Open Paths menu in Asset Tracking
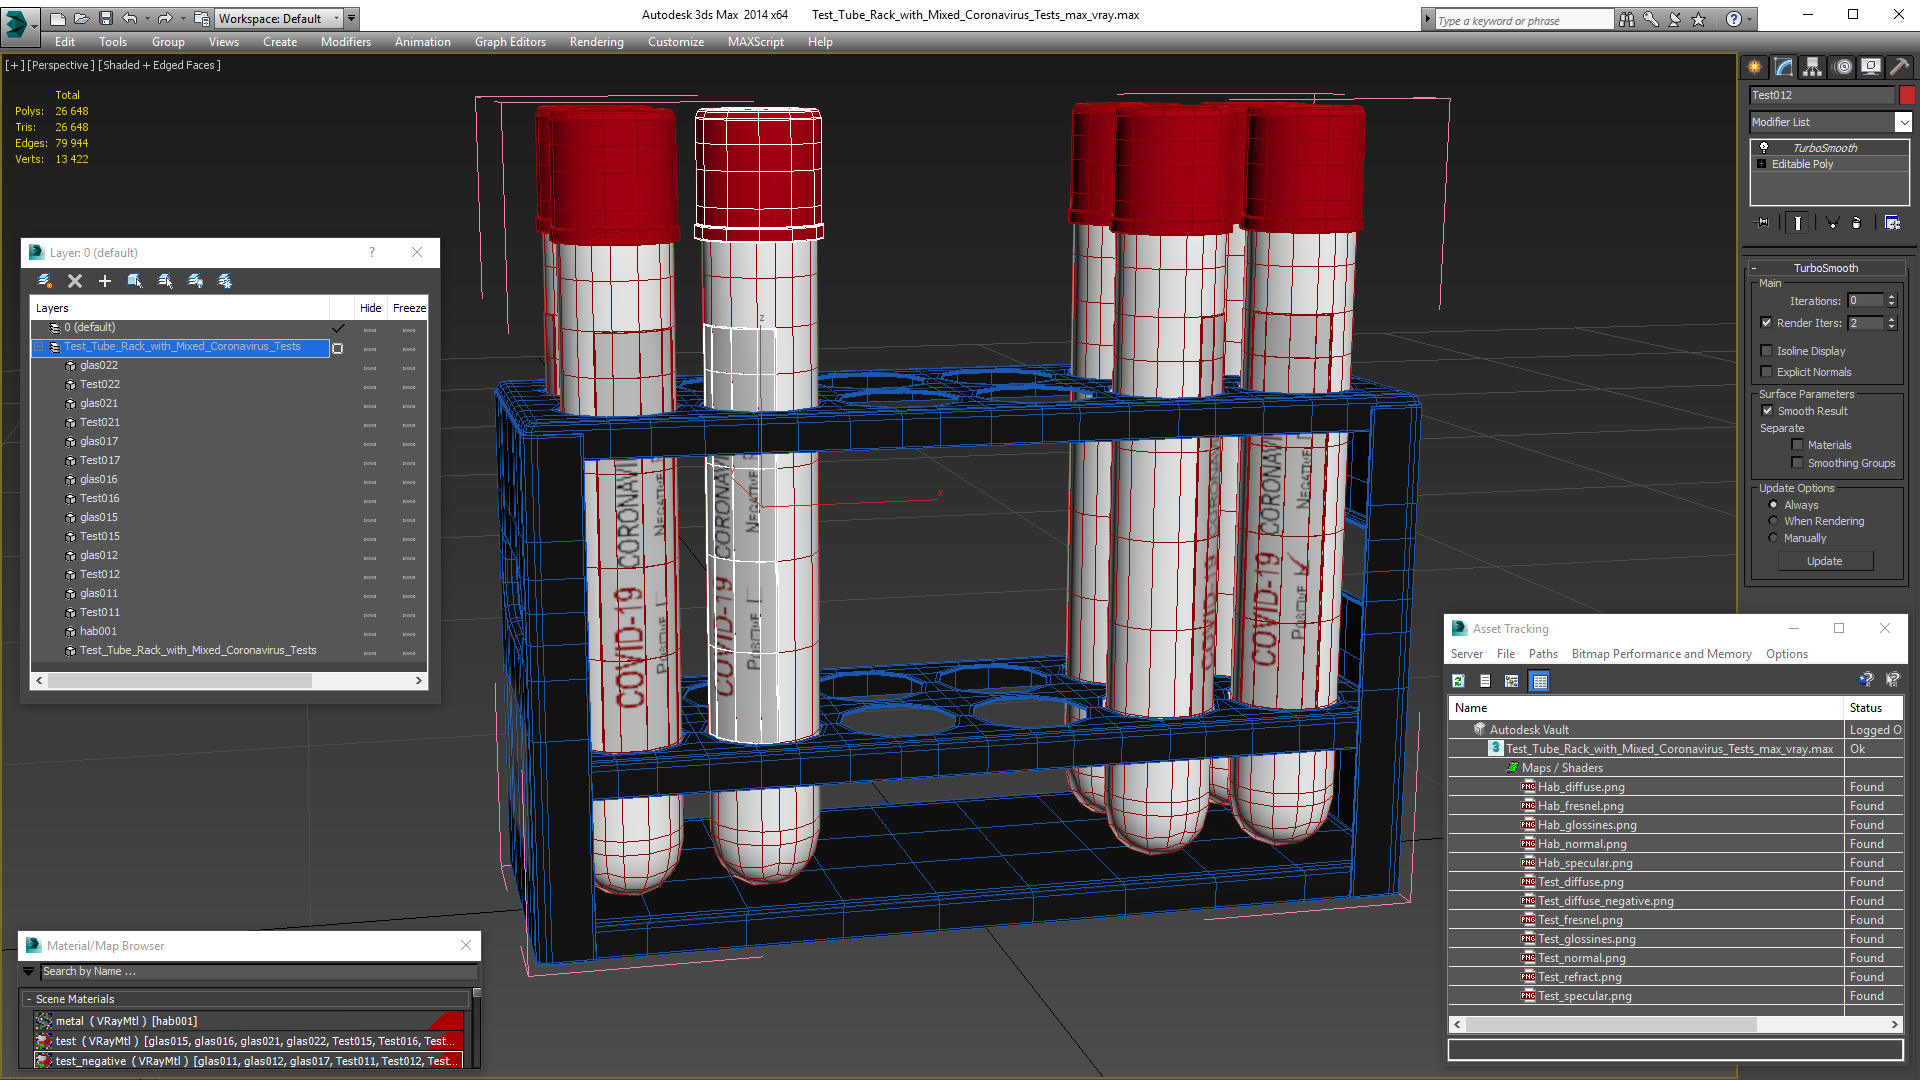Image resolution: width=1920 pixels, height=1080 pixels. tap(1543, 654)
